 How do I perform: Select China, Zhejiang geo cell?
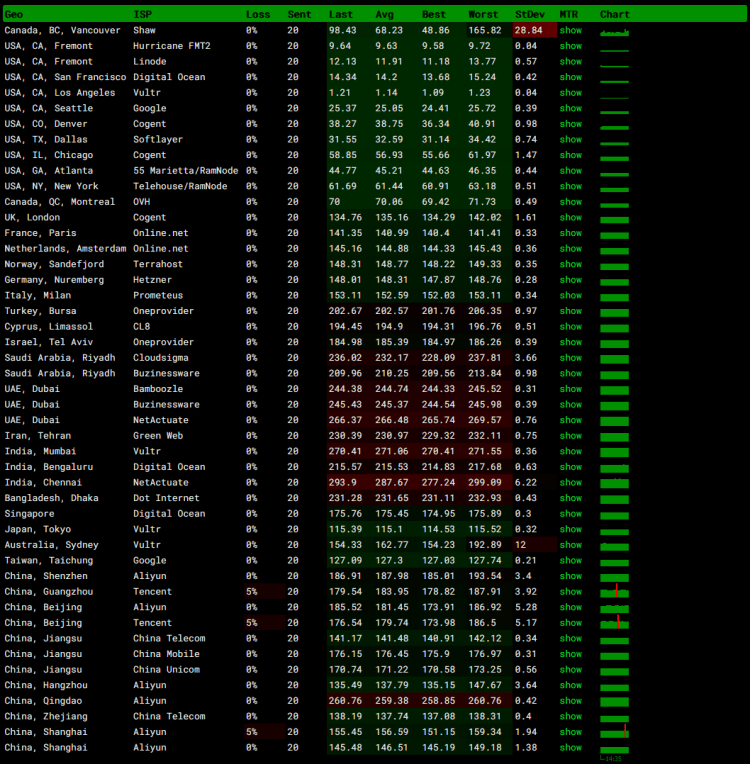coord(46,716)
